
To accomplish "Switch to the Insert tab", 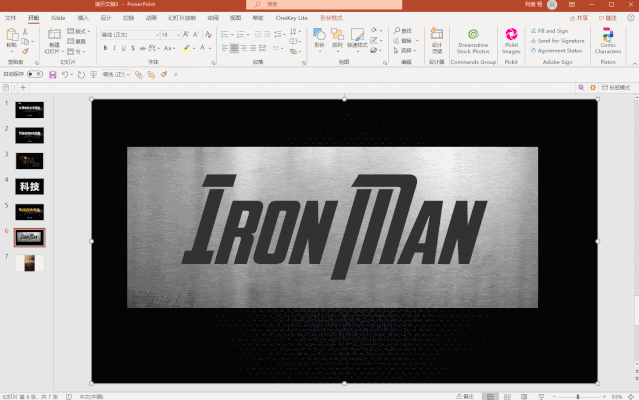I will (83, 18).
